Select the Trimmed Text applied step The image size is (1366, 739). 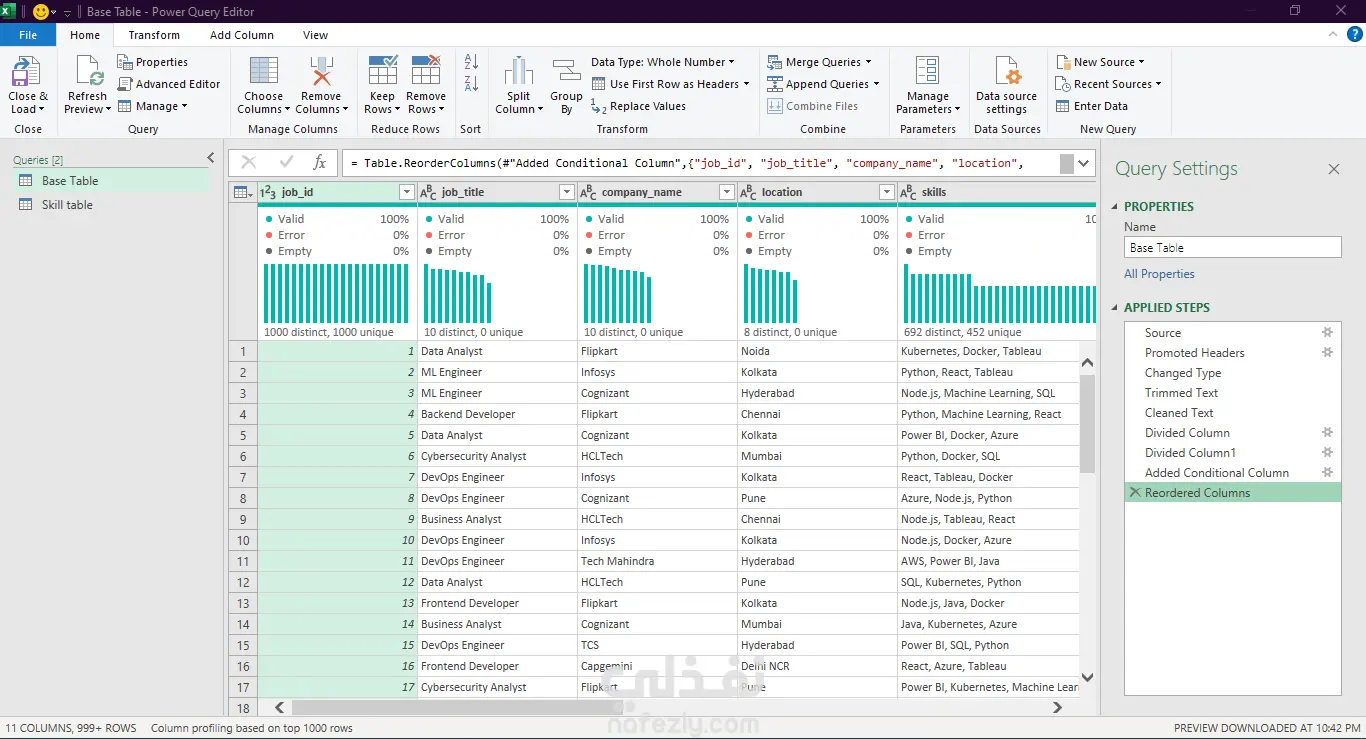tap(1181, 393)
